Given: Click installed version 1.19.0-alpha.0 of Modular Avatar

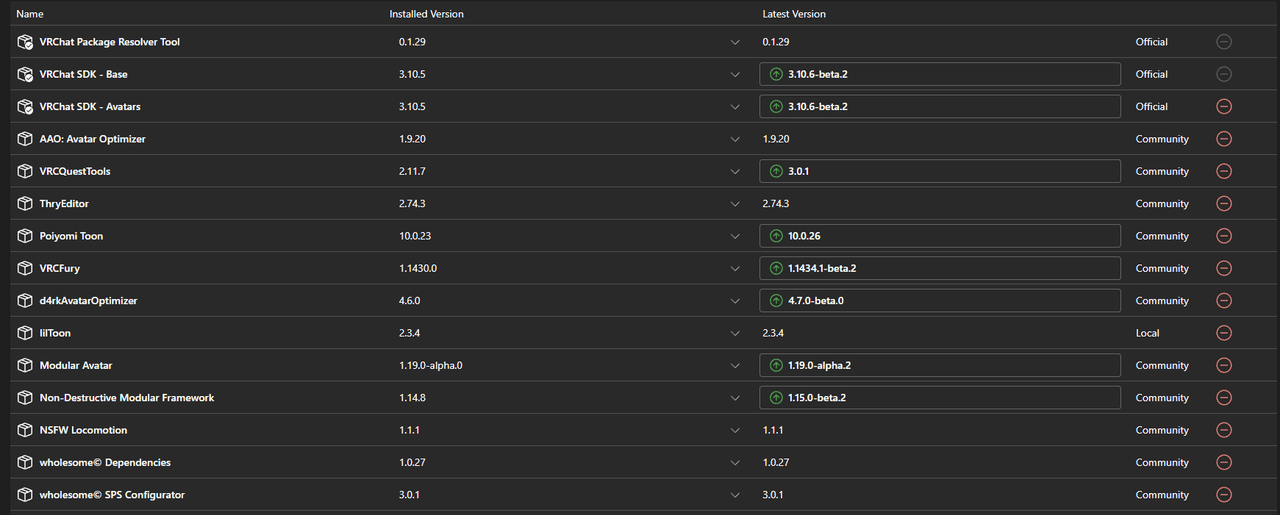Looking at the screenshot, I should [x=431, y=365].
